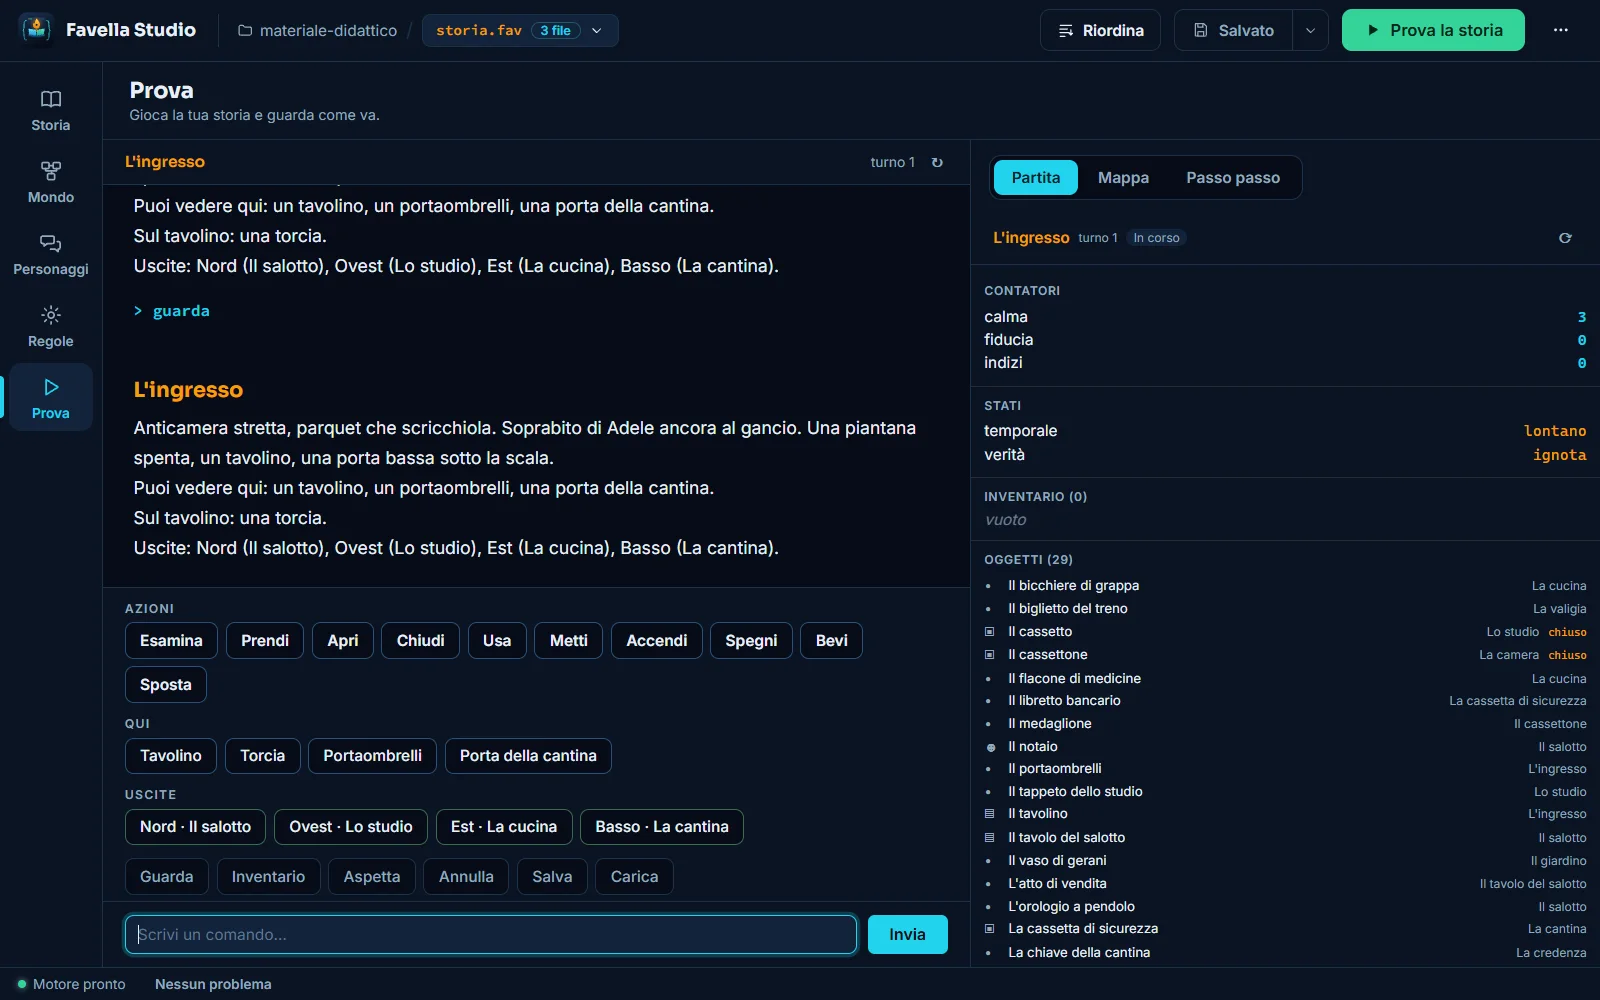
Task: Click the Nessun problema status entry
Action: click(x=213, y=984)
